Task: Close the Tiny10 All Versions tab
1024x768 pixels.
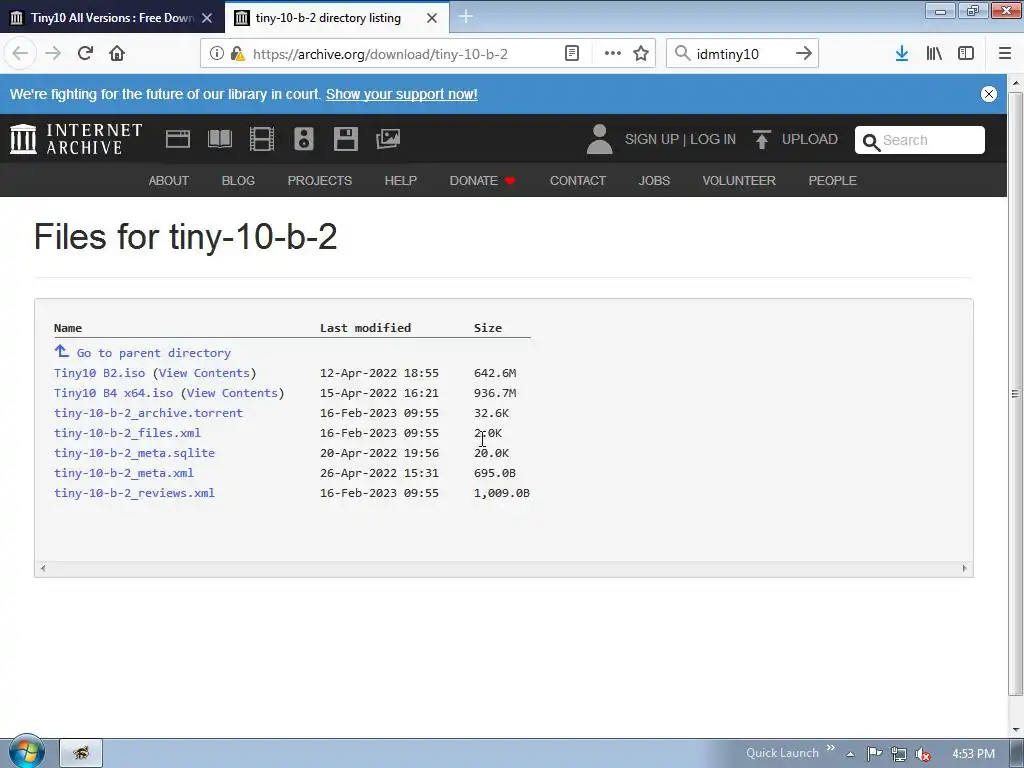Action: [x=207, y=18]
